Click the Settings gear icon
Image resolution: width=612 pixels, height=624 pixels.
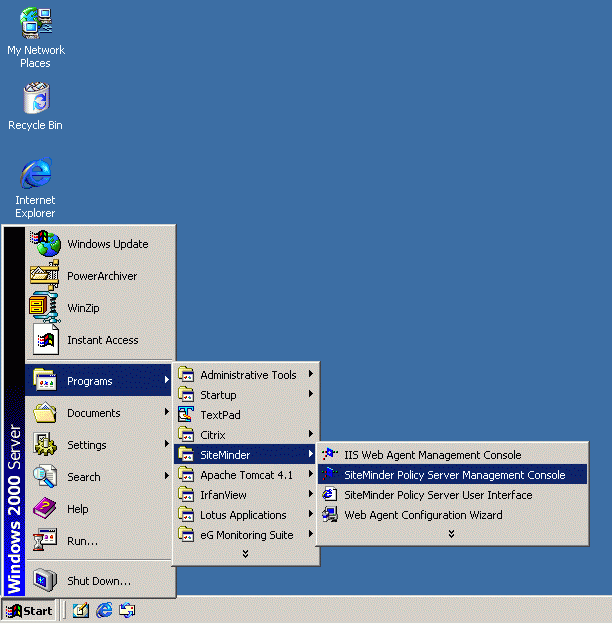pyautogui.click(x=45, y=445)
